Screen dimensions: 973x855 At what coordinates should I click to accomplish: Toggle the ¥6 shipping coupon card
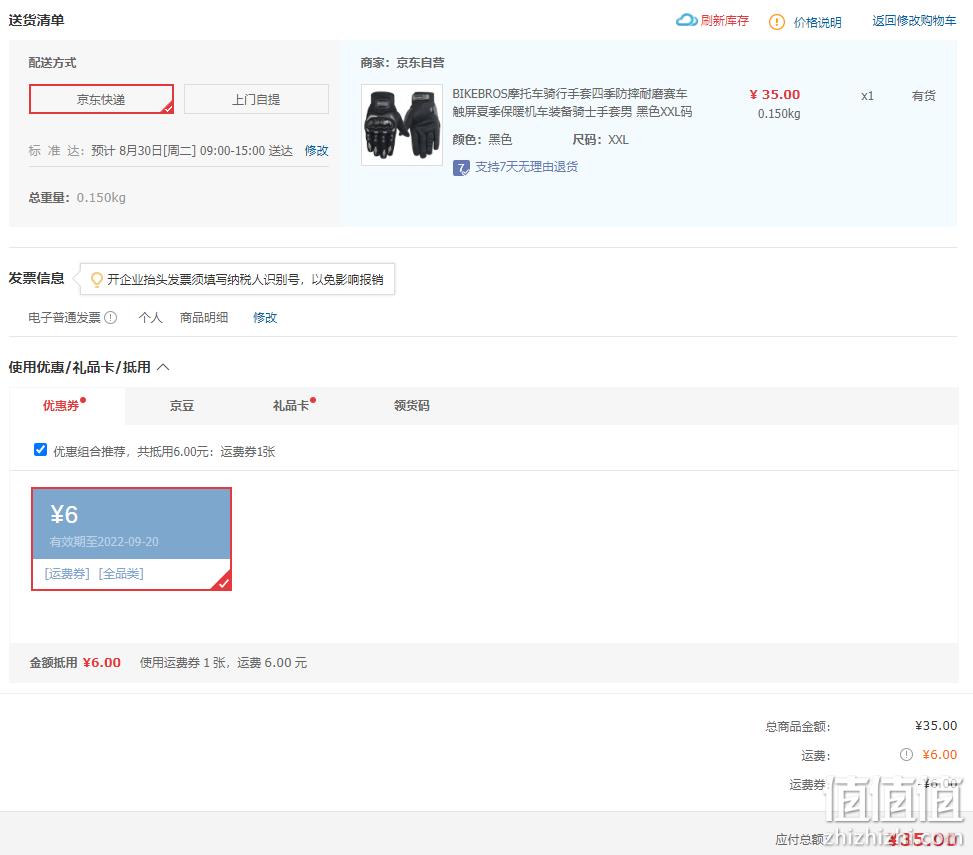pos(132,539)
